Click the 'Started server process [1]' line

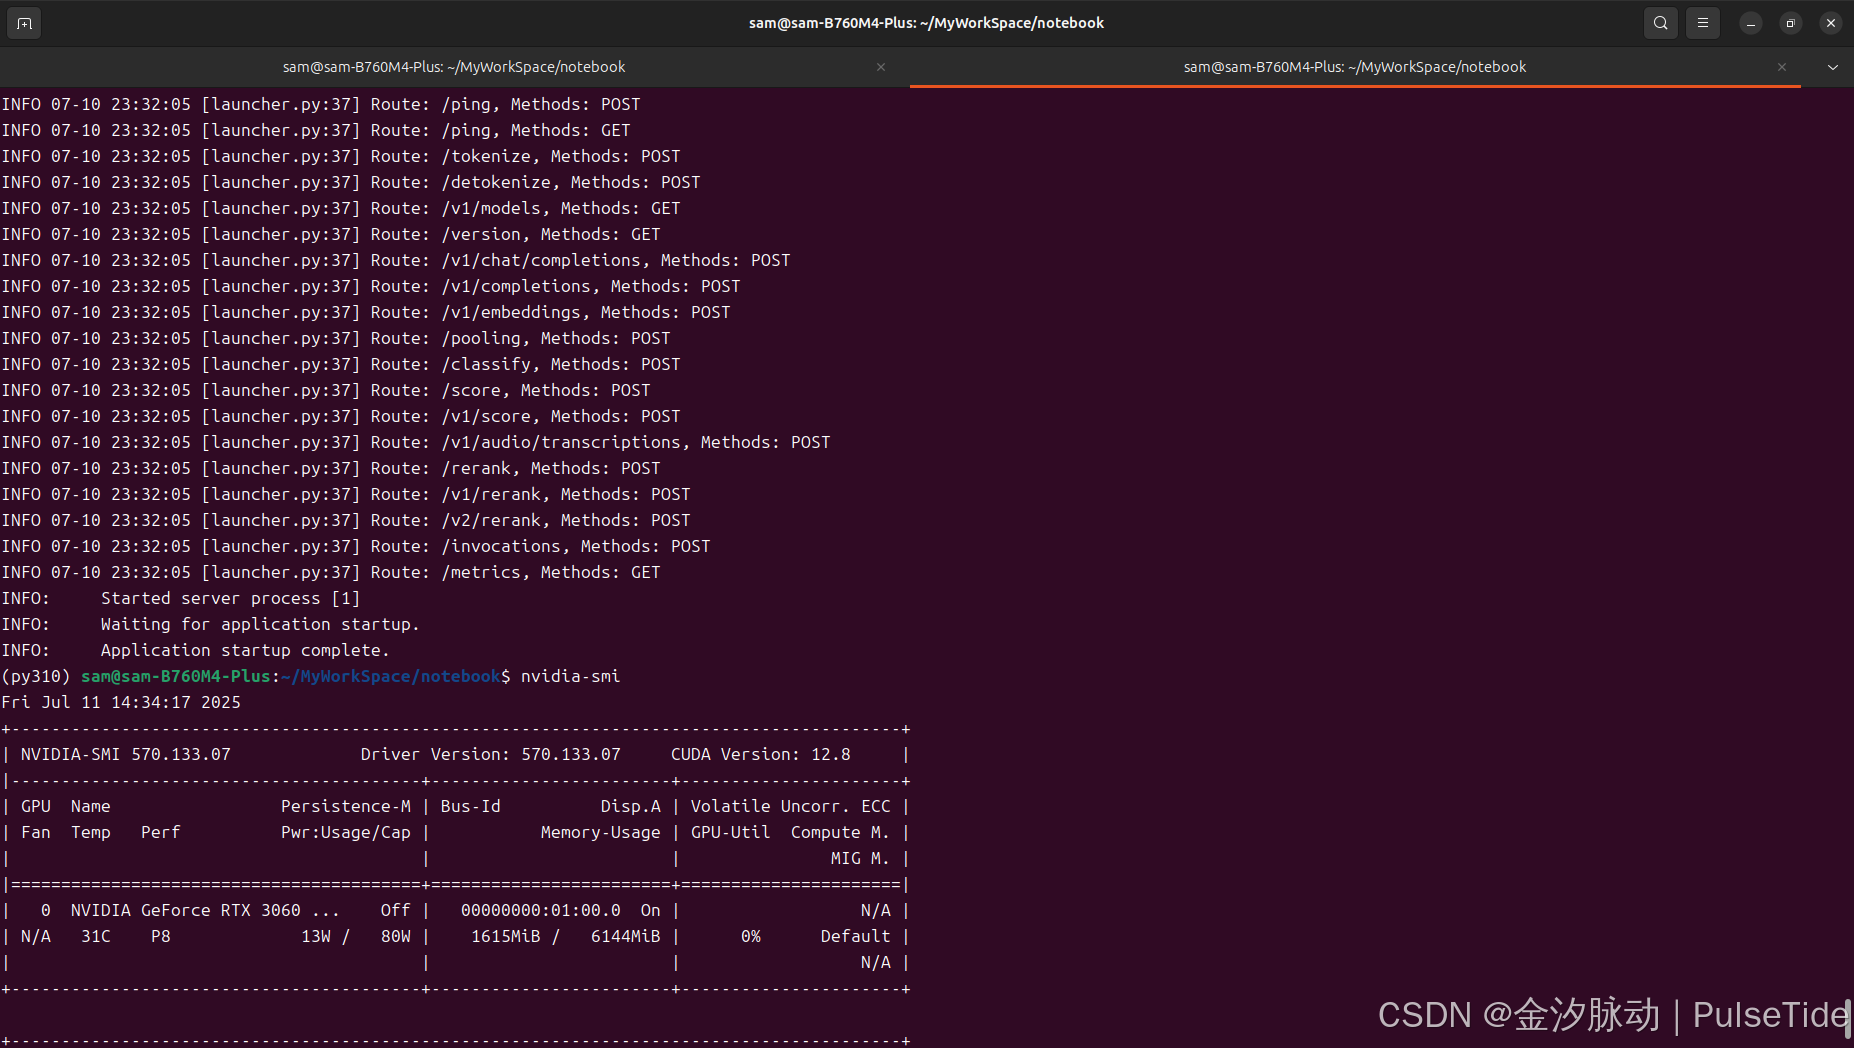pos(181,598)
